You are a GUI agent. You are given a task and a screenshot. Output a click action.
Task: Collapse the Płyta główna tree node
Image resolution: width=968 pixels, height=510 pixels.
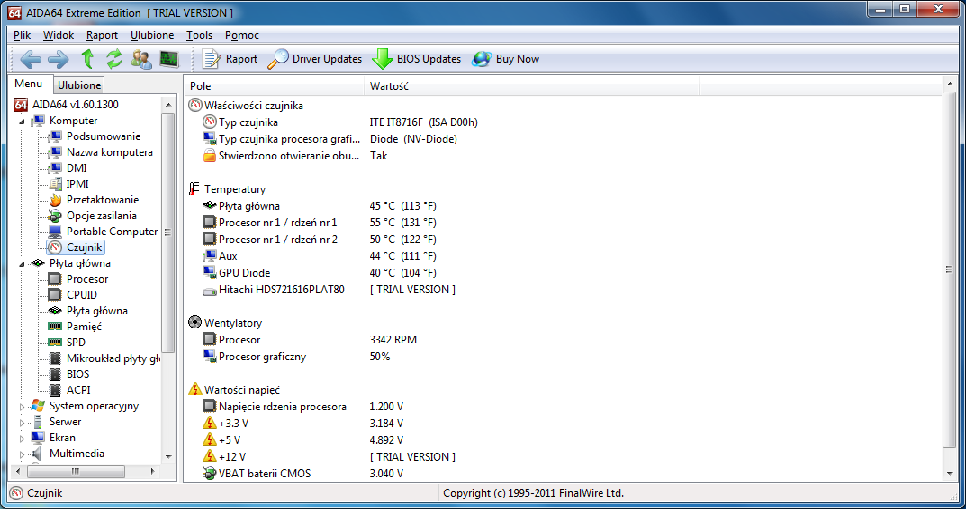click(x=22, y=264)
